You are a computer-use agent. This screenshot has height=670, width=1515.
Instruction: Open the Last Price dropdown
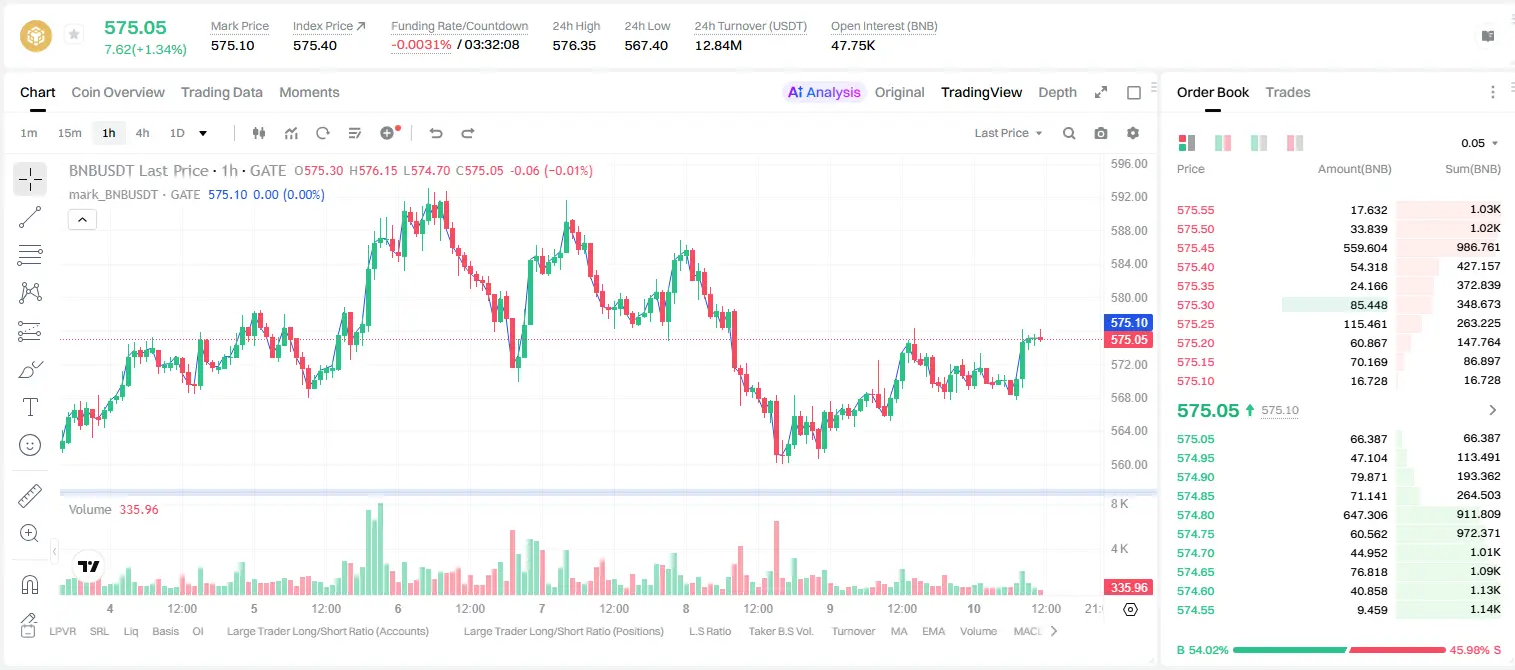tap(1008, 133)
